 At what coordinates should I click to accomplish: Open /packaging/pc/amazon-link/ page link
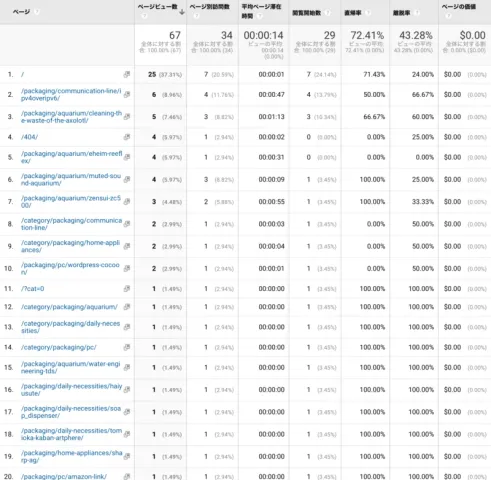[x=64, y=476]
